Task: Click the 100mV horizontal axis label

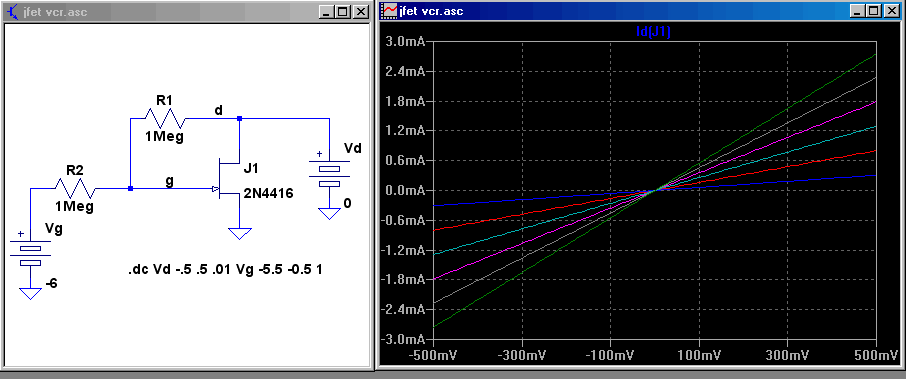Action: (699, 355)
